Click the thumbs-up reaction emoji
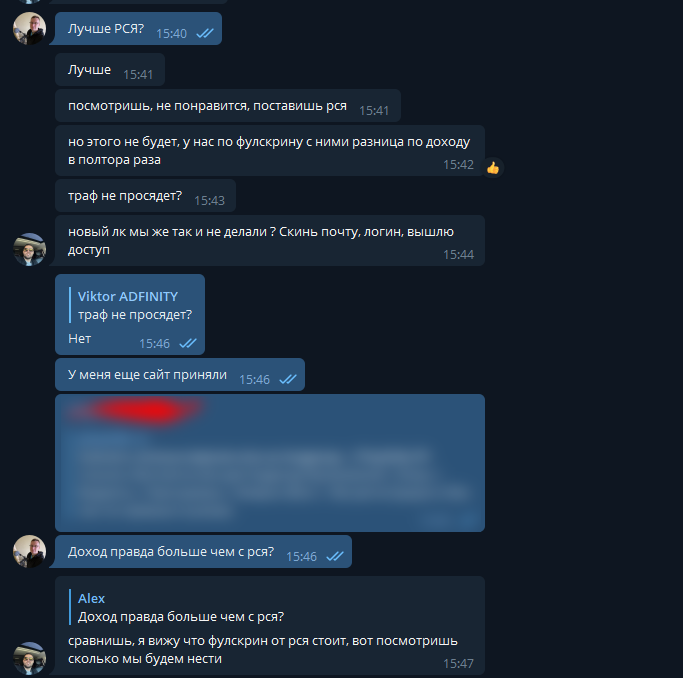Viewport: 683px width, 678px height. (493, 168)
